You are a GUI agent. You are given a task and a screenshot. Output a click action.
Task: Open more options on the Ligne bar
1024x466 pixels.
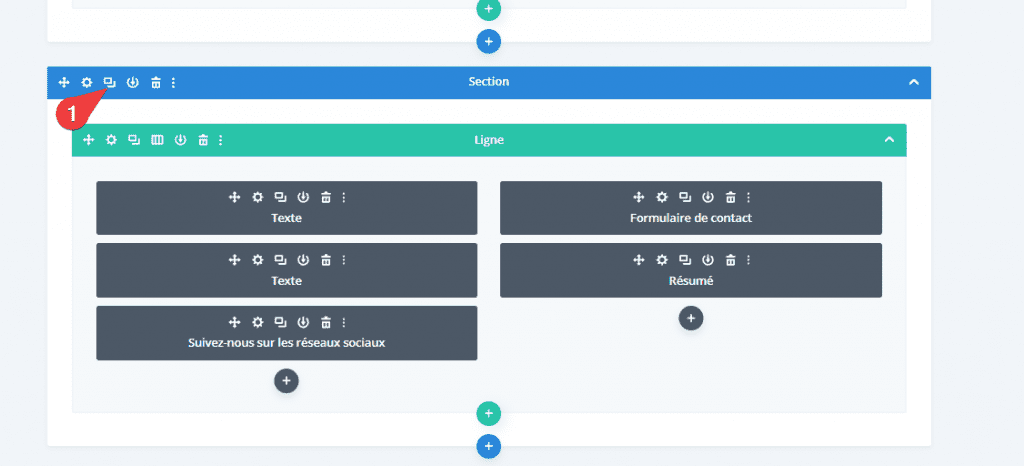(x=221, y=140)
